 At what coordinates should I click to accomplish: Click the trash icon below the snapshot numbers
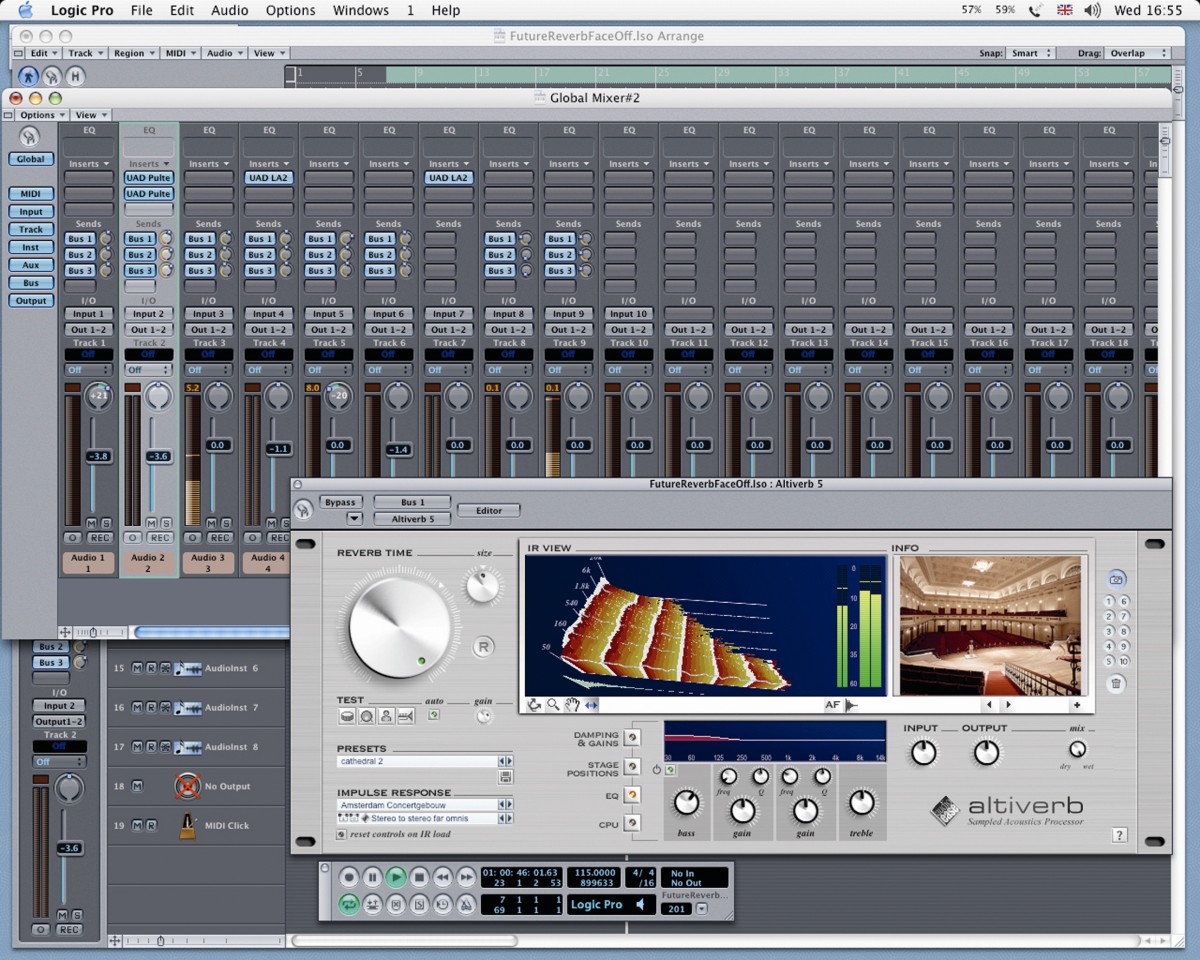pyautogui.click(x=1117, y=684)
